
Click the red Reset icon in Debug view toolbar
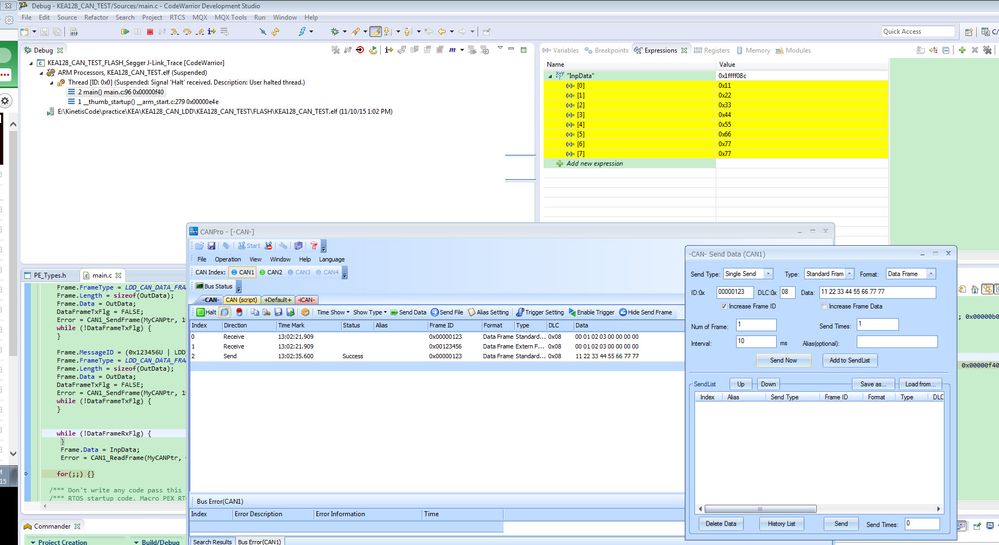[360, 50]
